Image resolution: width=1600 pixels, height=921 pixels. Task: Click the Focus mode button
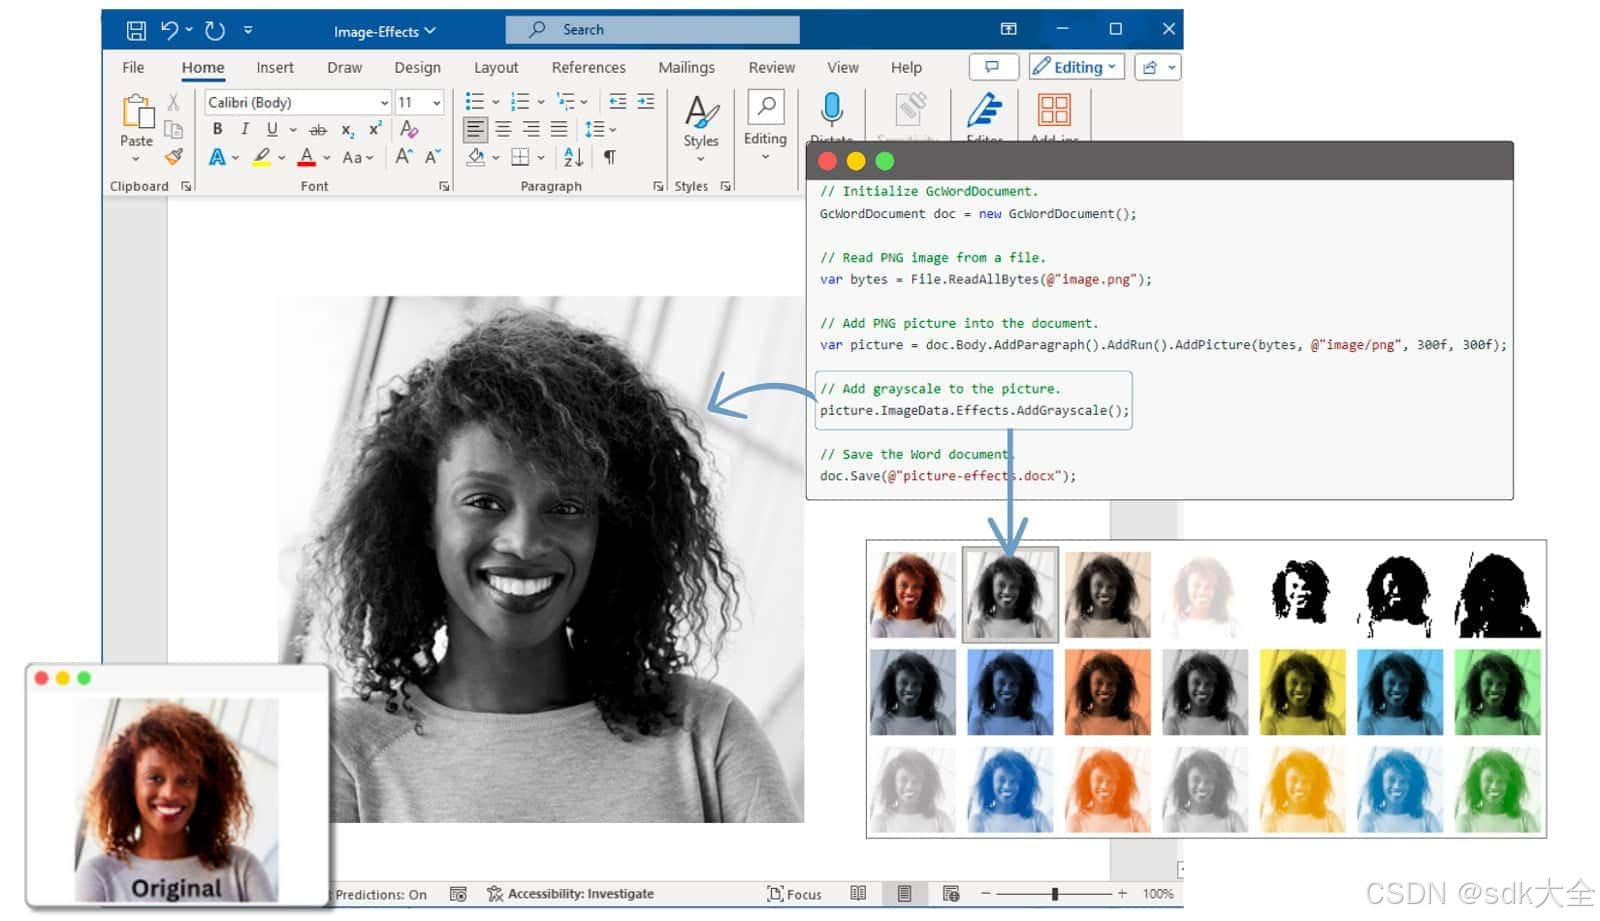pyautogui.click(x=794, y=894)
